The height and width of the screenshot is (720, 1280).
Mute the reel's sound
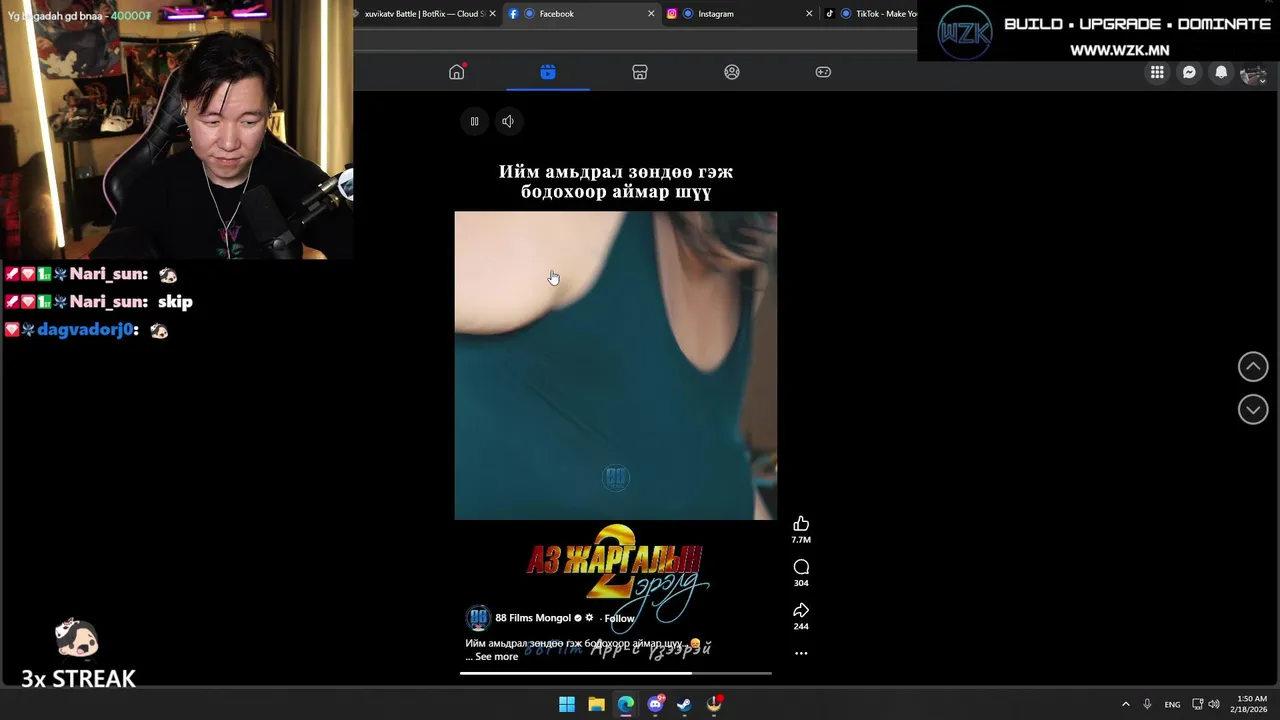click(x=508, y=121)
